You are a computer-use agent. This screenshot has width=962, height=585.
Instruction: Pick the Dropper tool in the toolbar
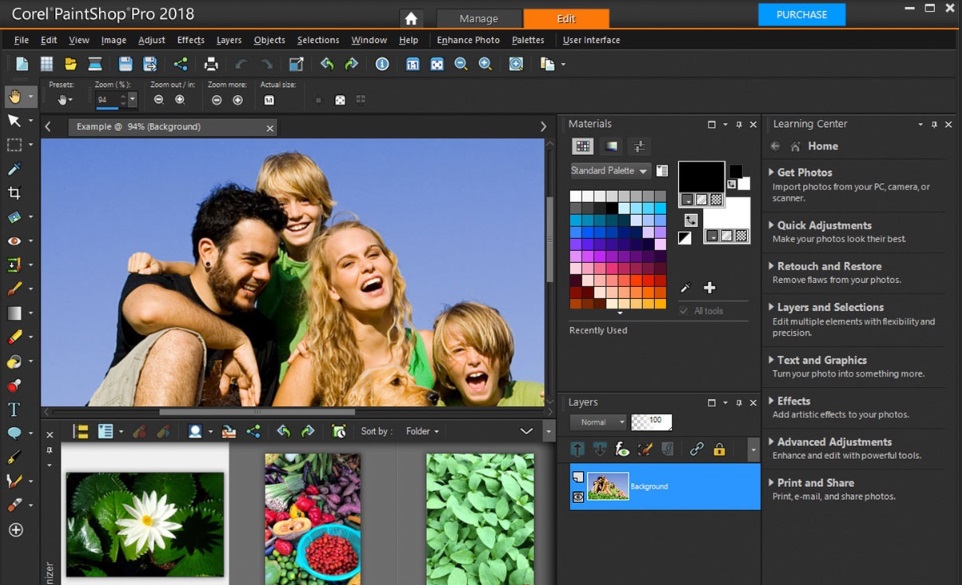click(x=14, y=169)
